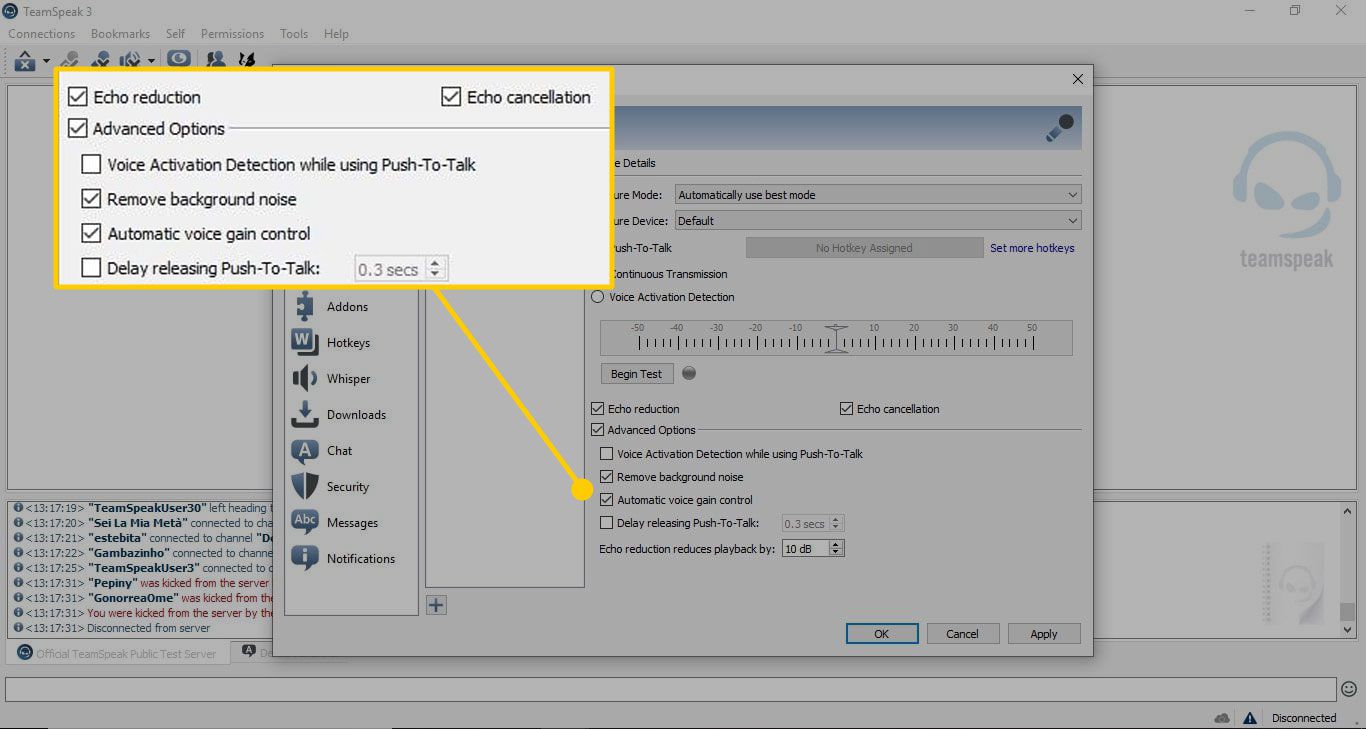The height and width of the screenshot is (729, 1366).
Task: Click the Cancel button
Action: [x=962, y=634]
